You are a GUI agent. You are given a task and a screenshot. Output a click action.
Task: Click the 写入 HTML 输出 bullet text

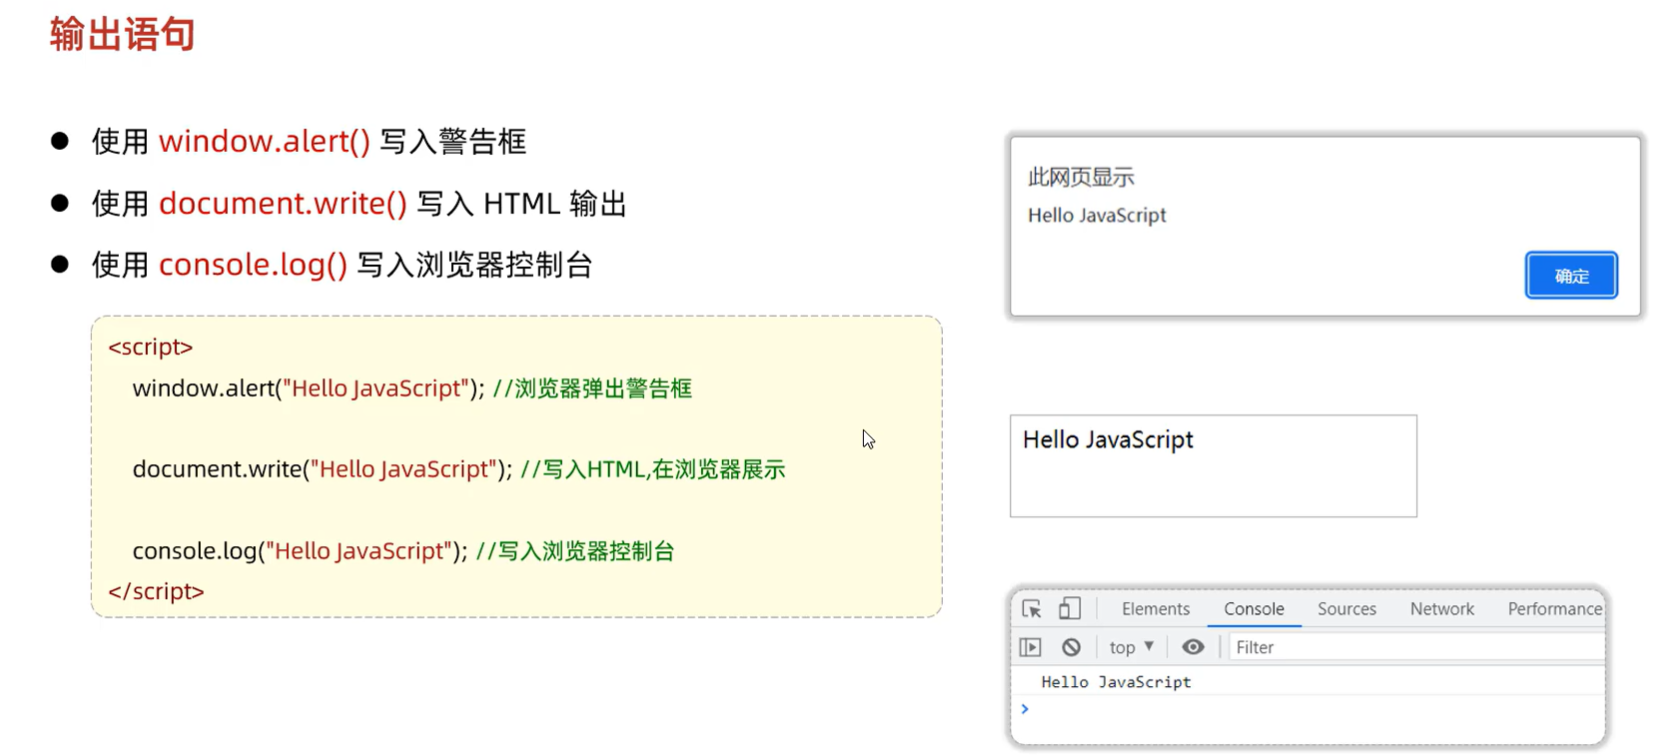[522, 203]
